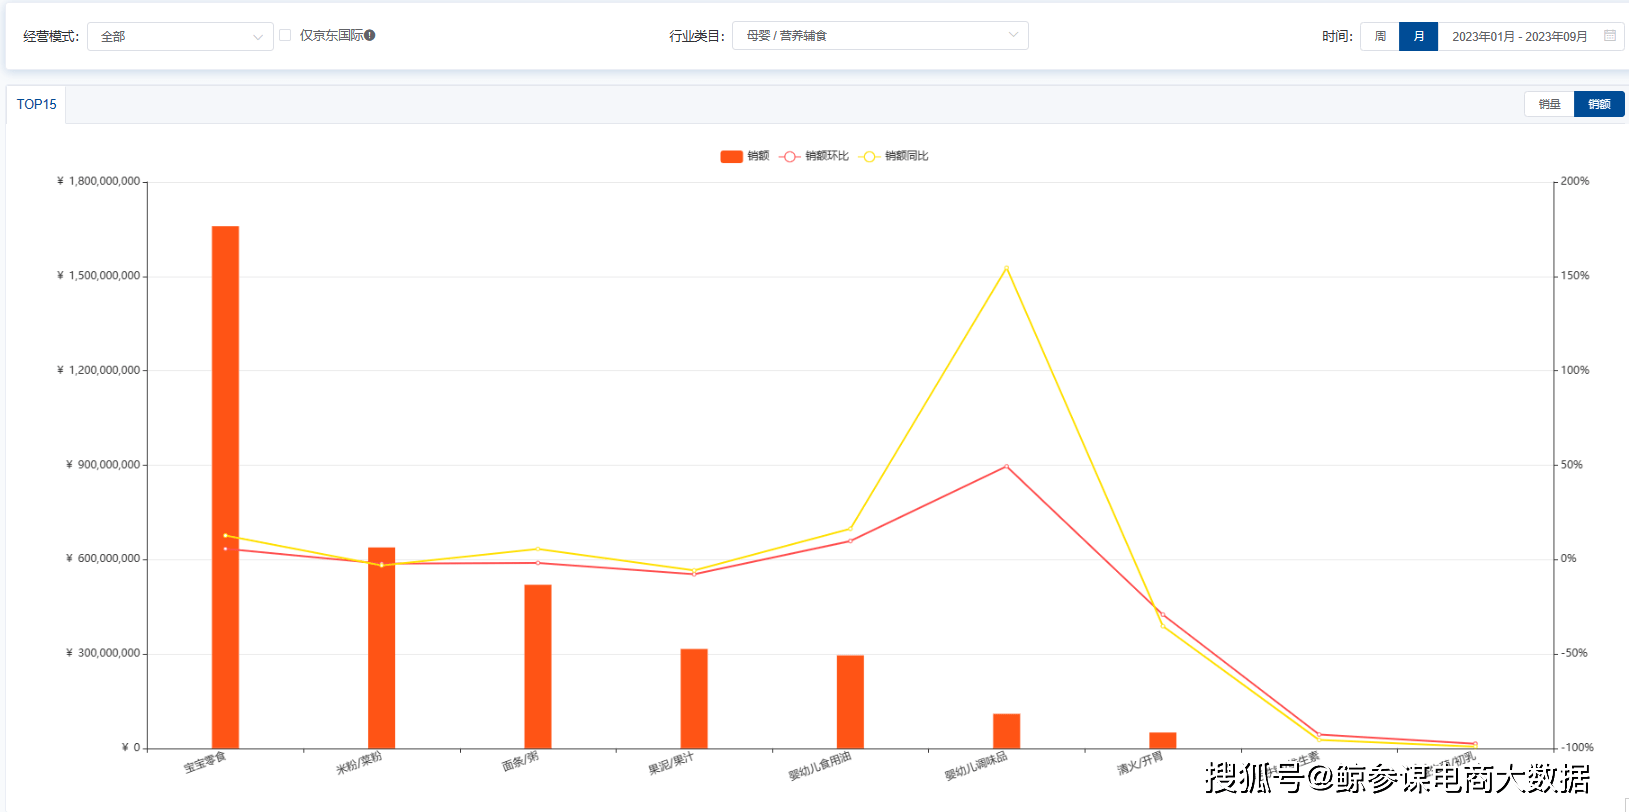The image size is (1629, 812).
Task: Switch chart to 销额 view
Action: click(1599, 104)
